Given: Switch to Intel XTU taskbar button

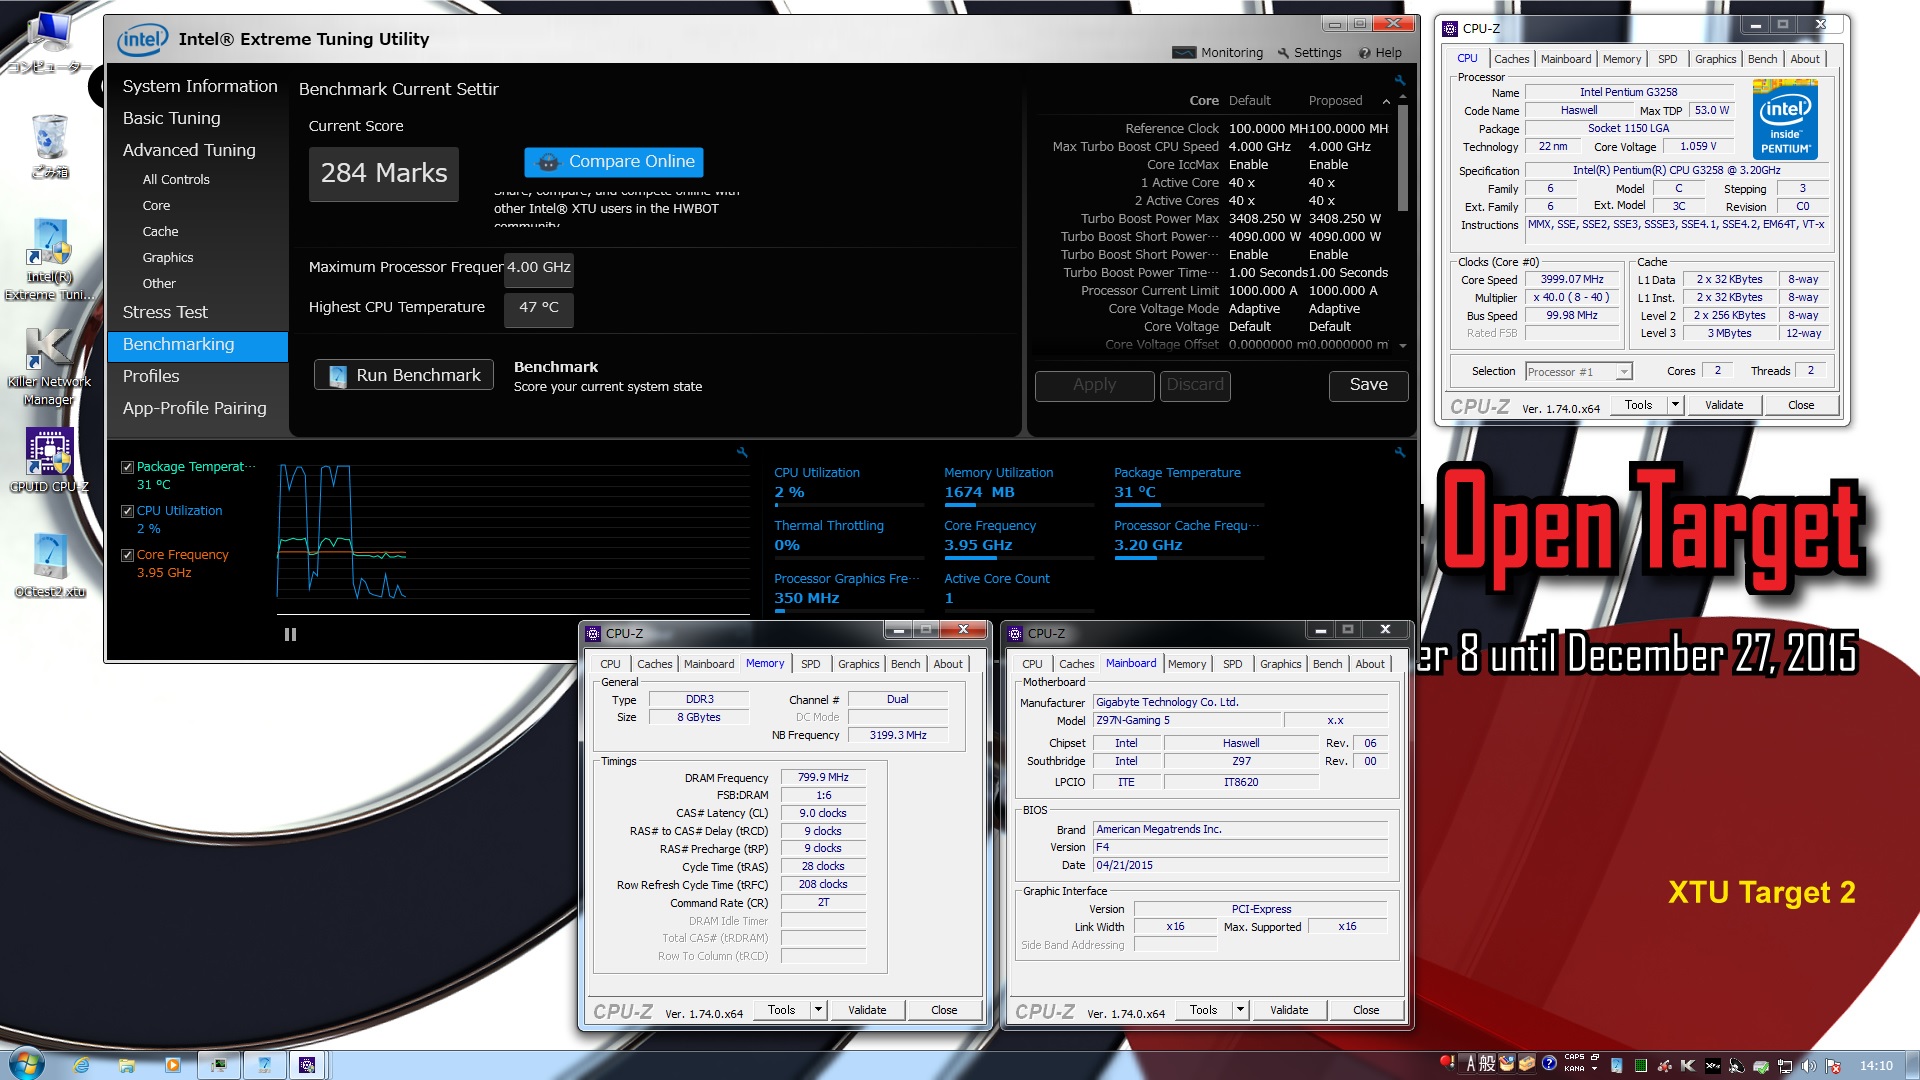Looking at the screenshot, I should pyautogui.click(x=264, y=1065).
